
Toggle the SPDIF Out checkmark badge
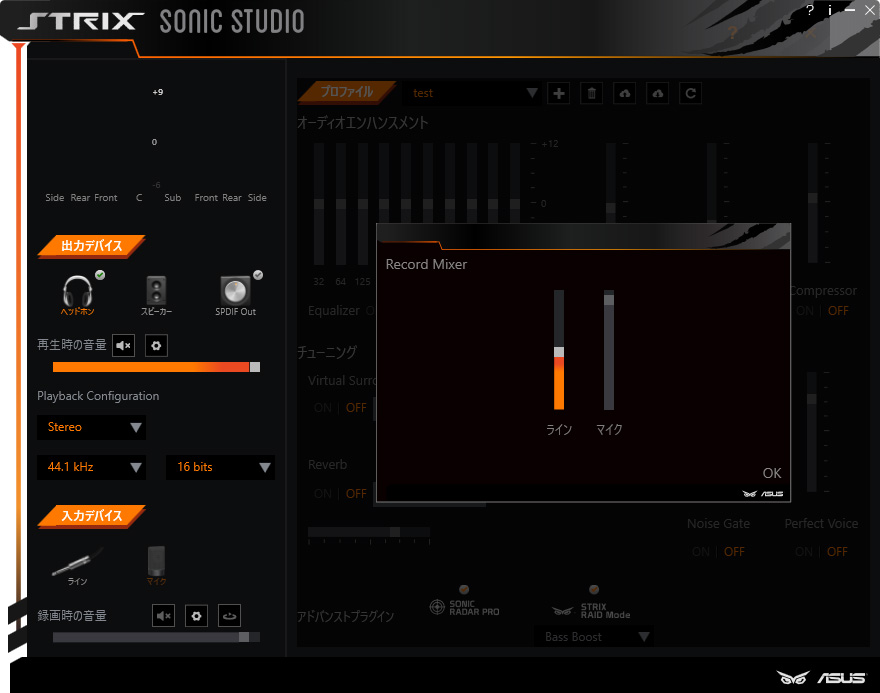[x=258, y=275]
